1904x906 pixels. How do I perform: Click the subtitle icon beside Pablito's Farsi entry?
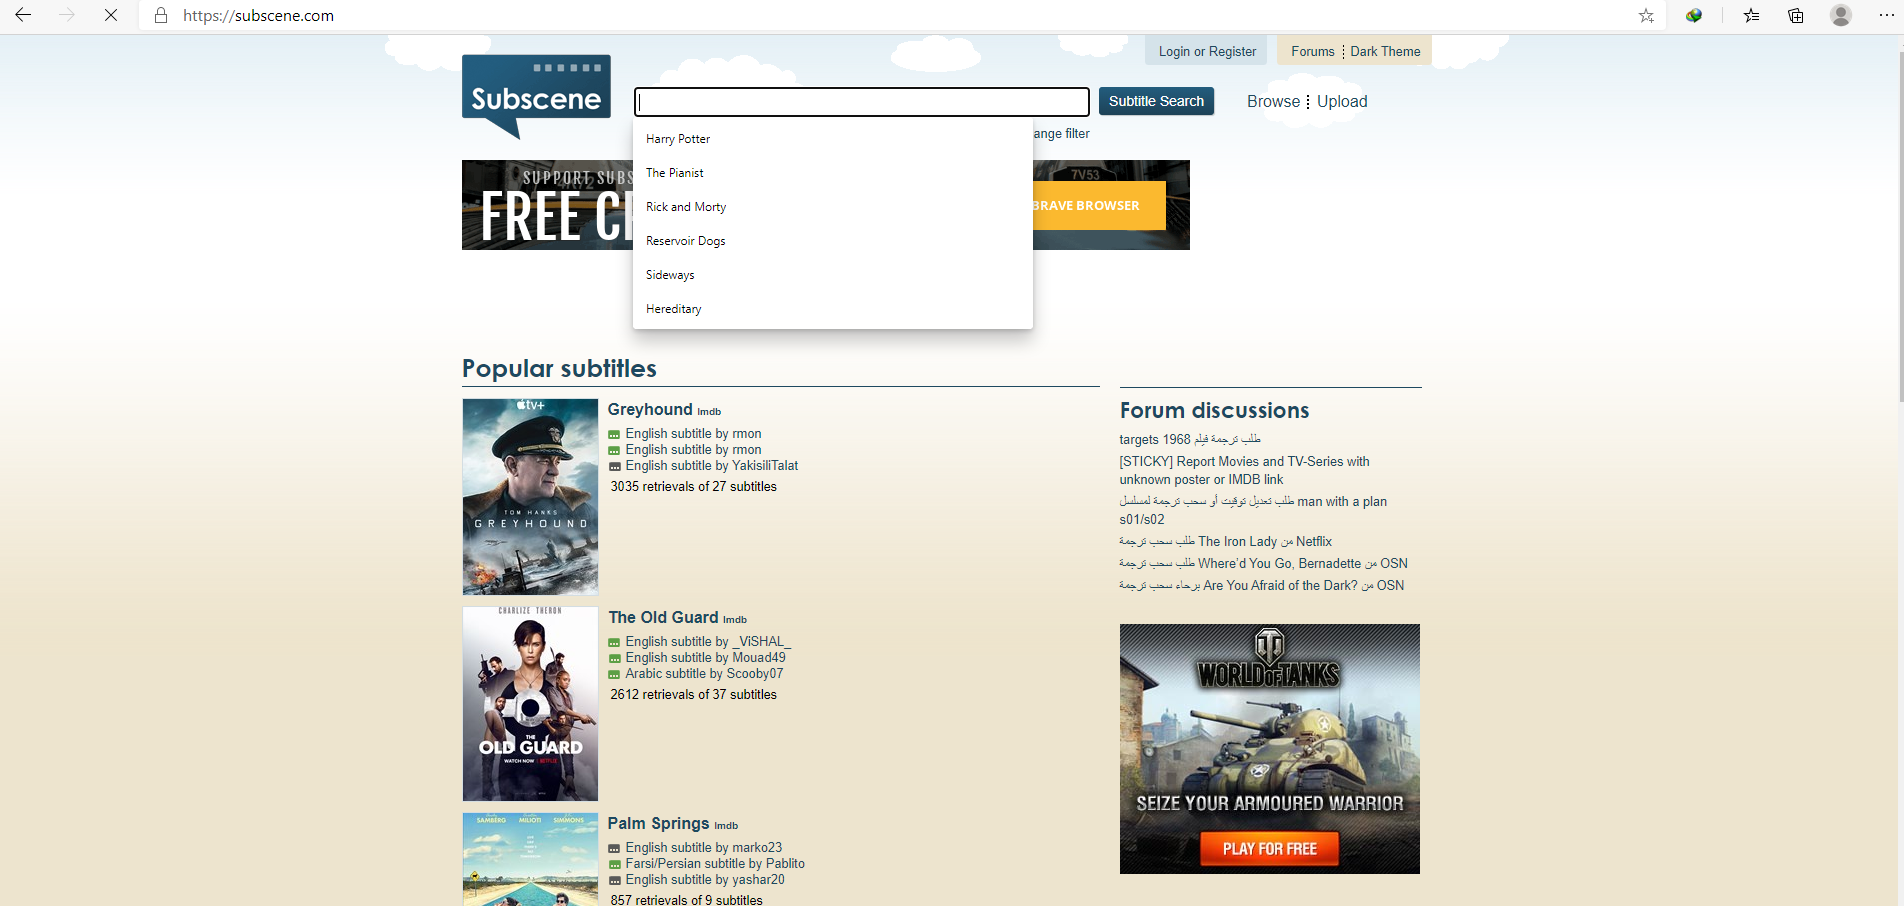click(614, 865)
